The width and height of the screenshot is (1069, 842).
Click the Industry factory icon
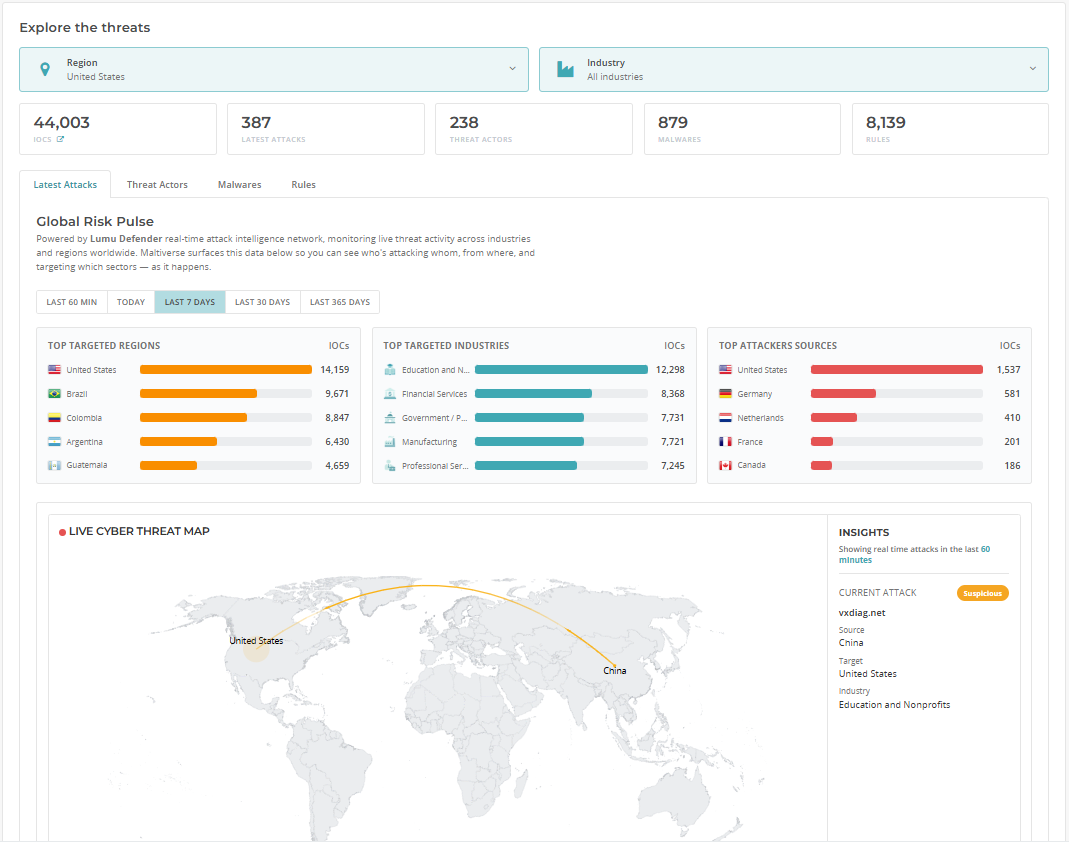[565, 69]
